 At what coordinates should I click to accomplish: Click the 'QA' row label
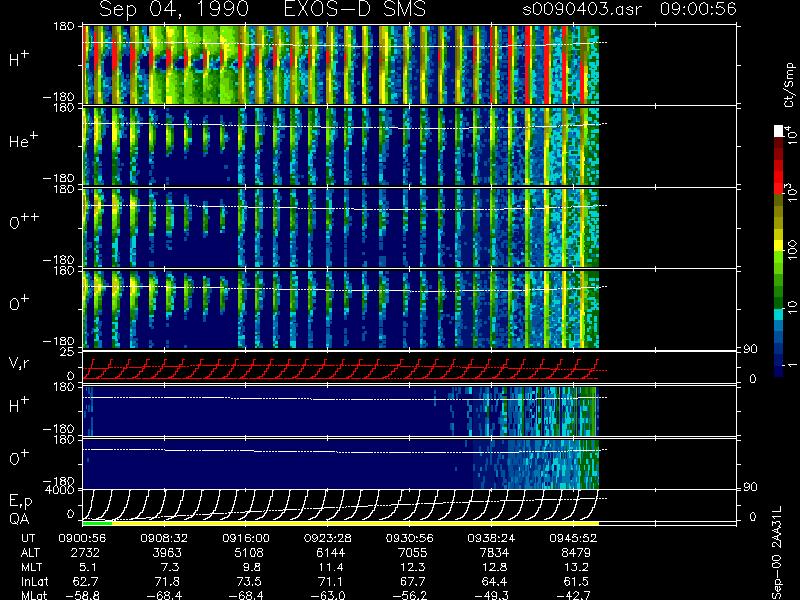19,518
